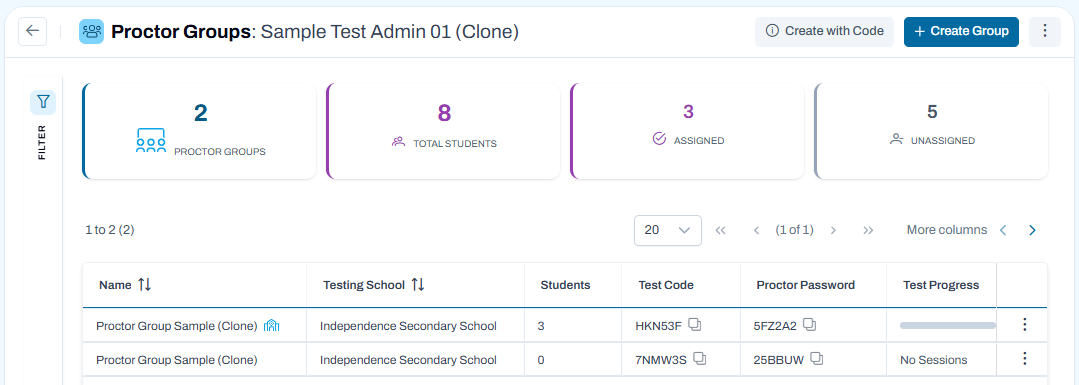Click the first row test progress bar
Screen dimensions: 1079x385
tap(948, 325)
